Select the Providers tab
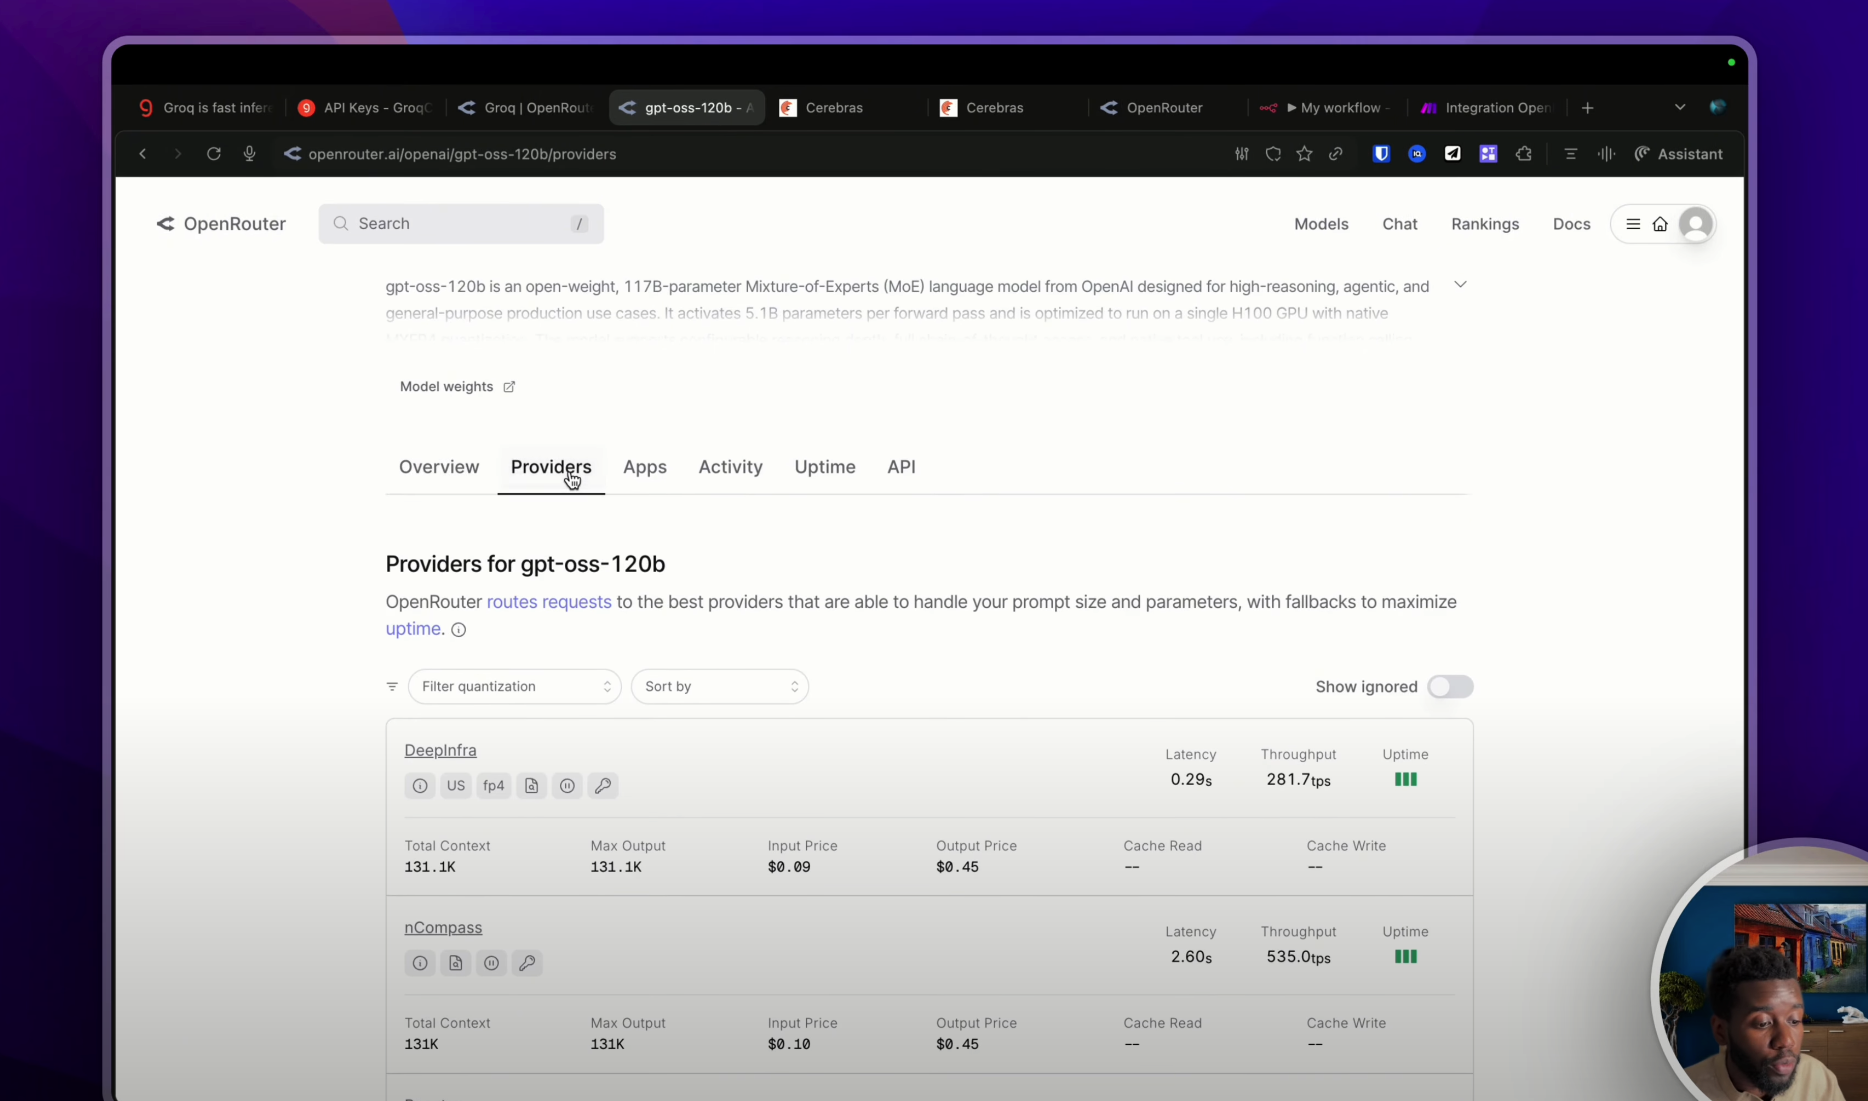Viewport: 1868px width, 1101px height. [551, 467]
